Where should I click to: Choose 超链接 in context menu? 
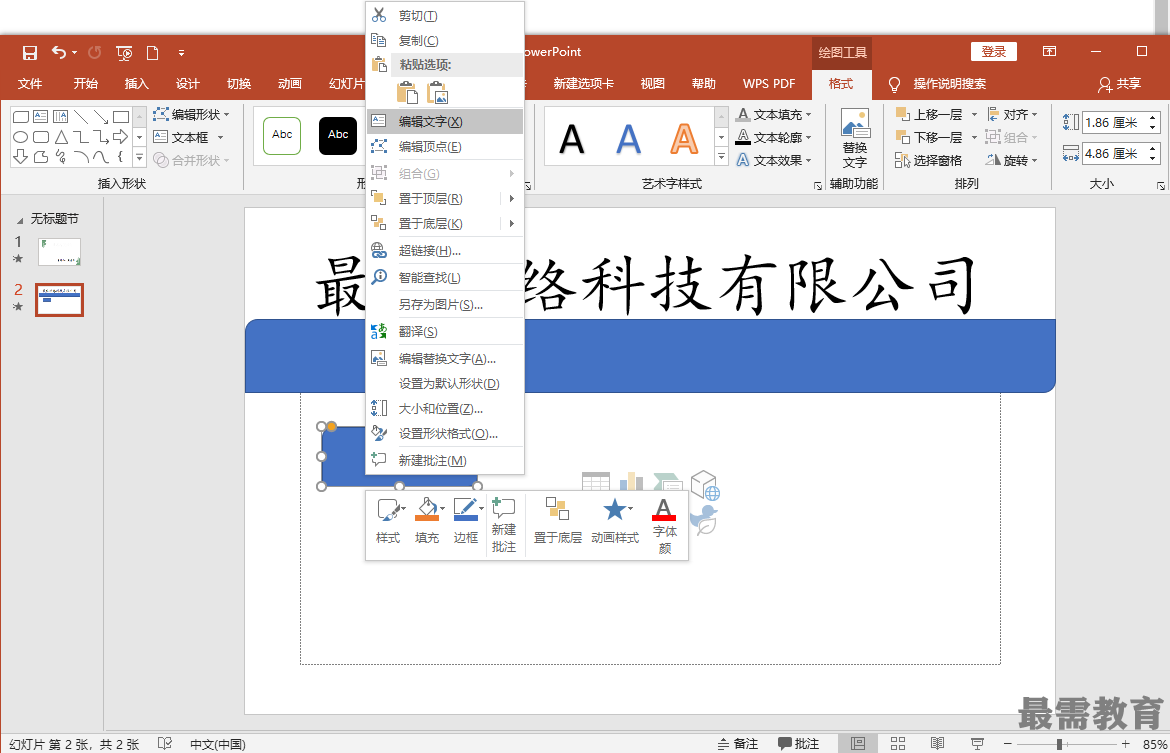445,251
